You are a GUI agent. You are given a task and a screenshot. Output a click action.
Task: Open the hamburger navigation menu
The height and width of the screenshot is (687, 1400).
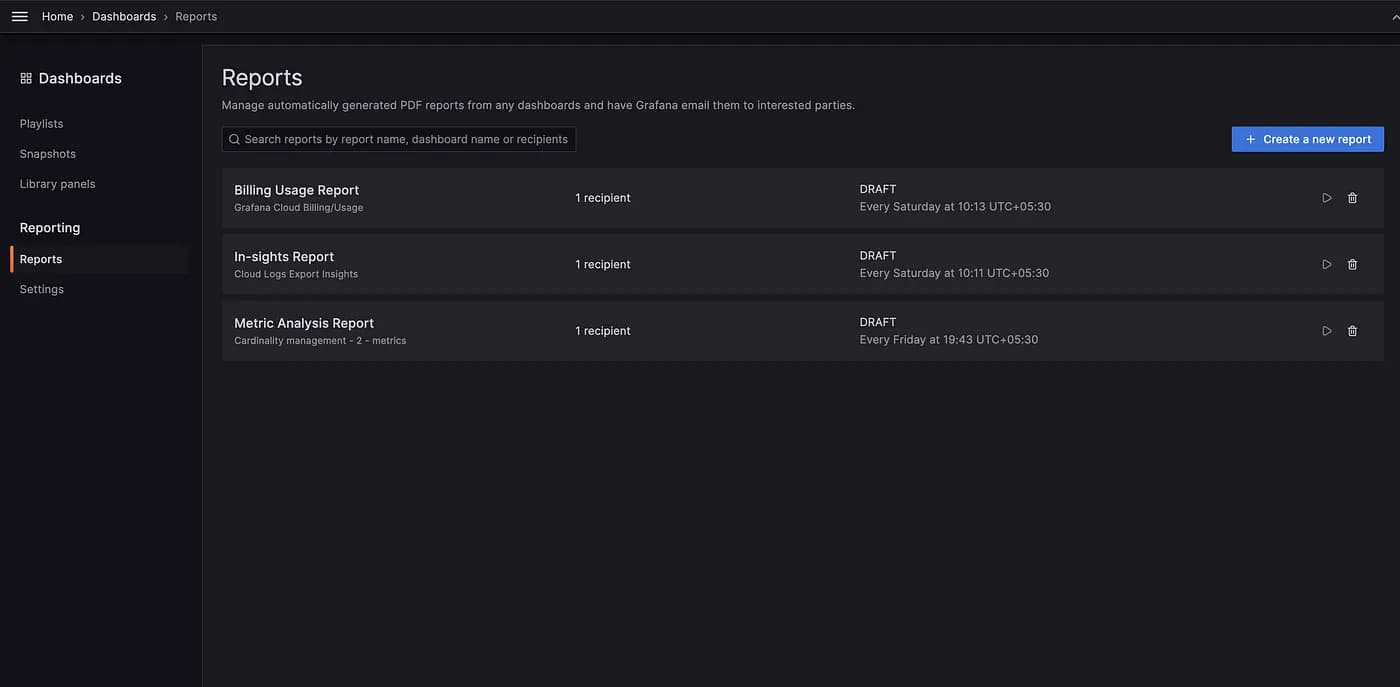pyautogui.click(x=19, y=15)
